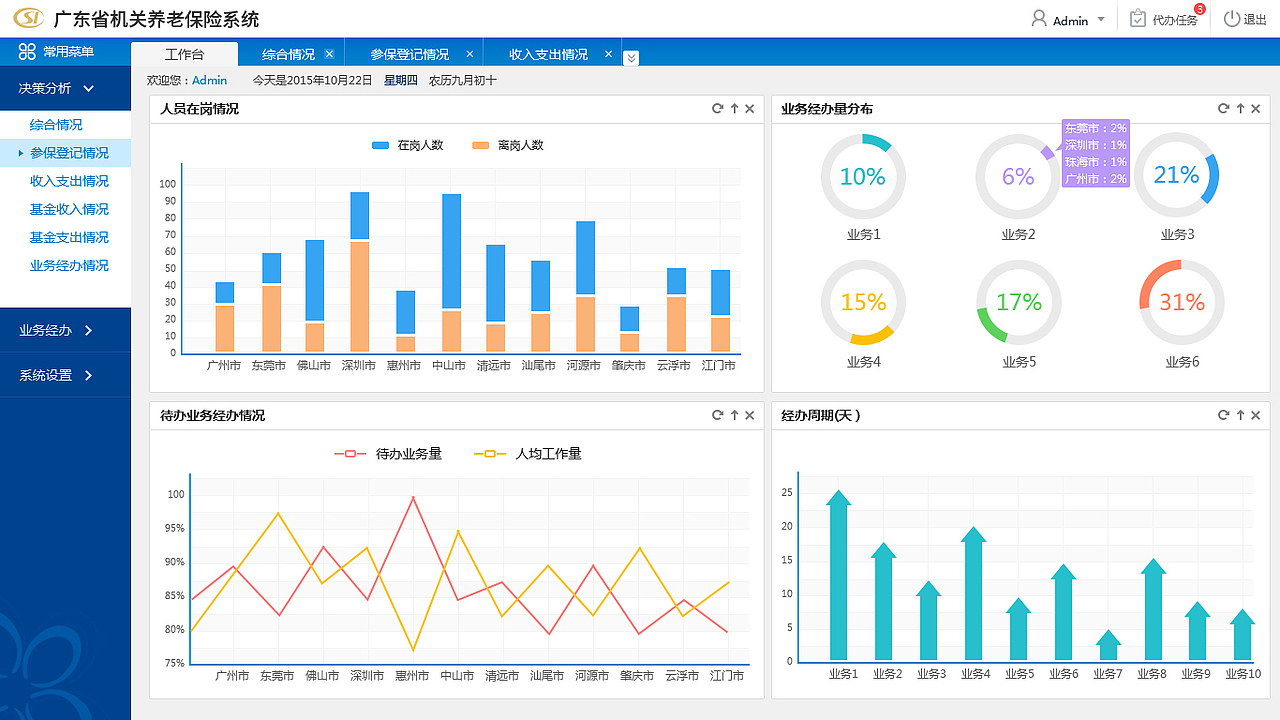The image size is (1280, 720).
Task: Click the 今天是2015年10月22日 date text
Action: (312, 80)
